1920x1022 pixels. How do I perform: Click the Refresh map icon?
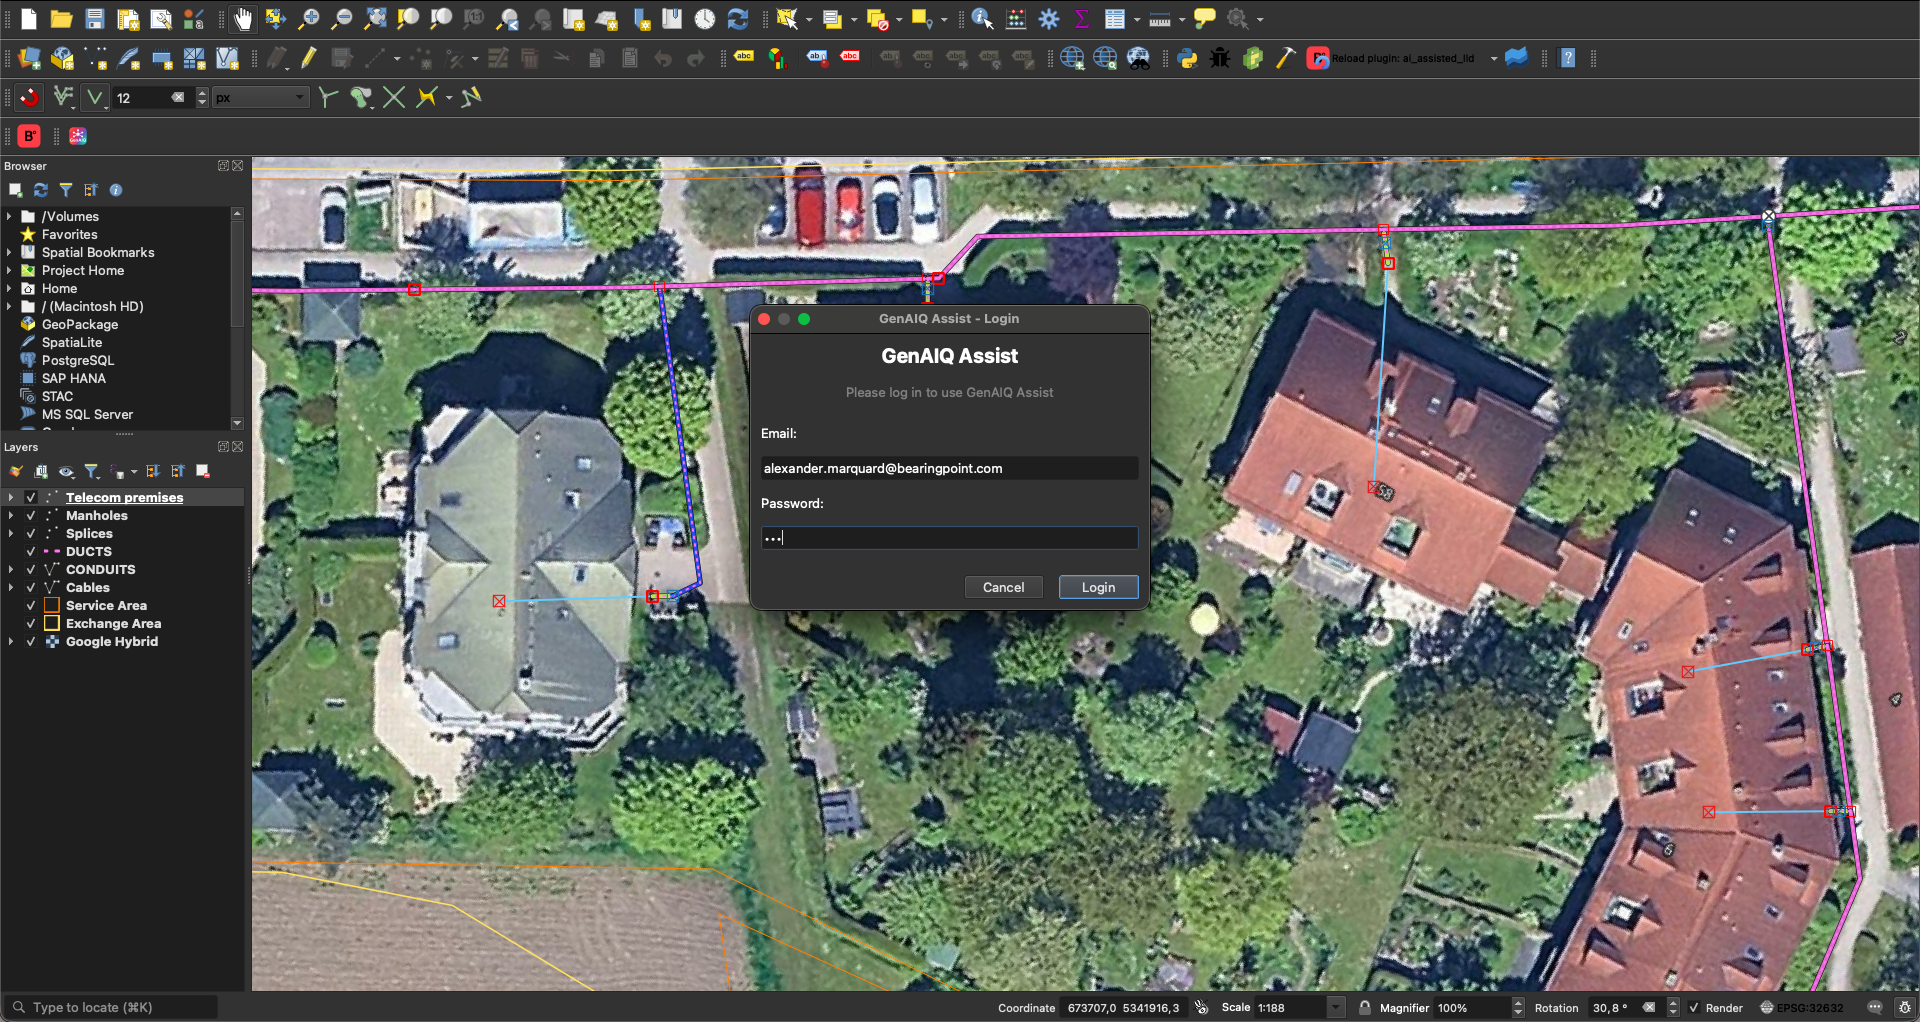coord(738,19)
